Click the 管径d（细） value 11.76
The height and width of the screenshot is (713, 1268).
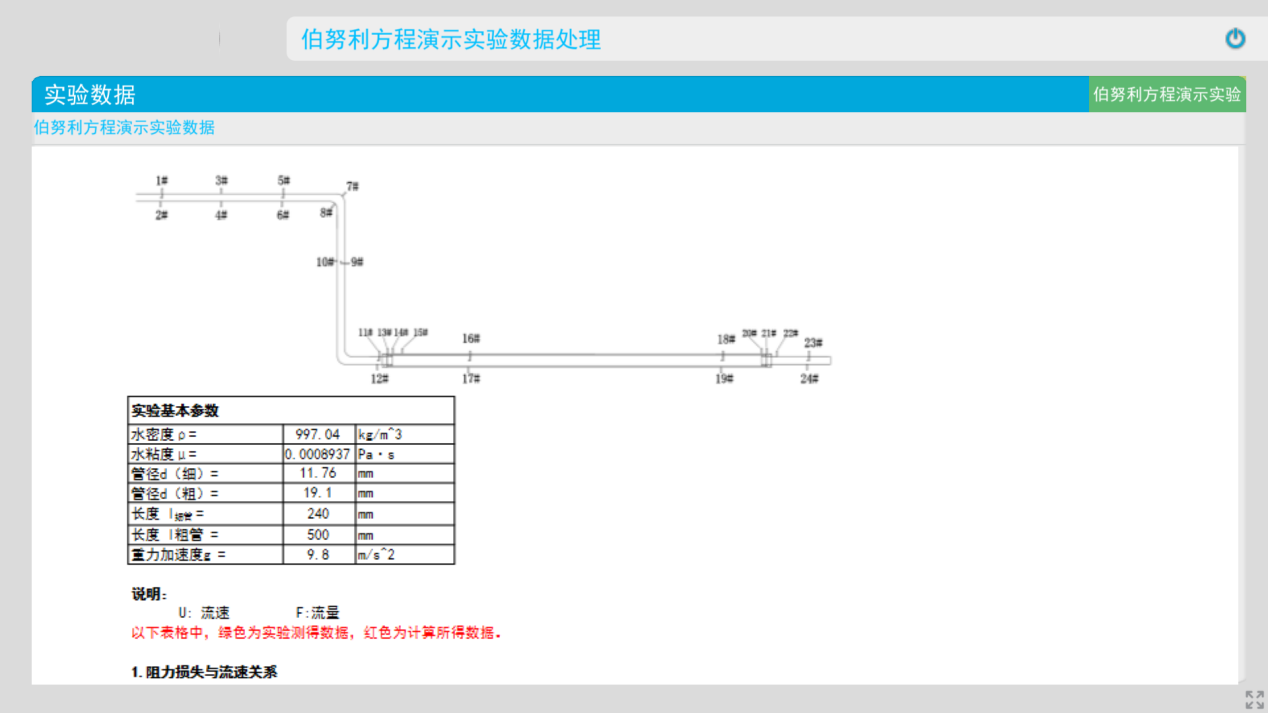(x=316, y=473)
